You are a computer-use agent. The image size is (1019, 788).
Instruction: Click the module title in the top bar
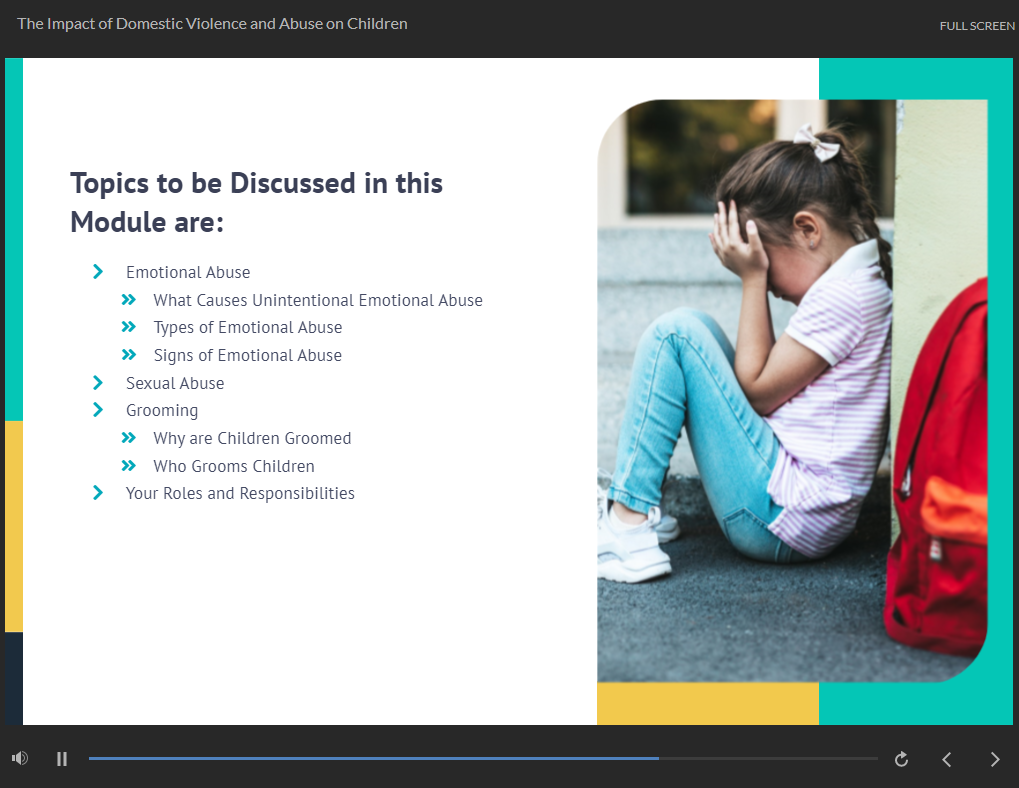pos(212,23)
